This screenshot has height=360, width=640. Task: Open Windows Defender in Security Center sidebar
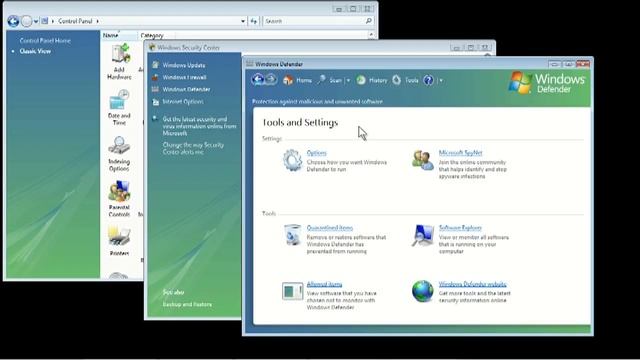[x=186, y=89]
